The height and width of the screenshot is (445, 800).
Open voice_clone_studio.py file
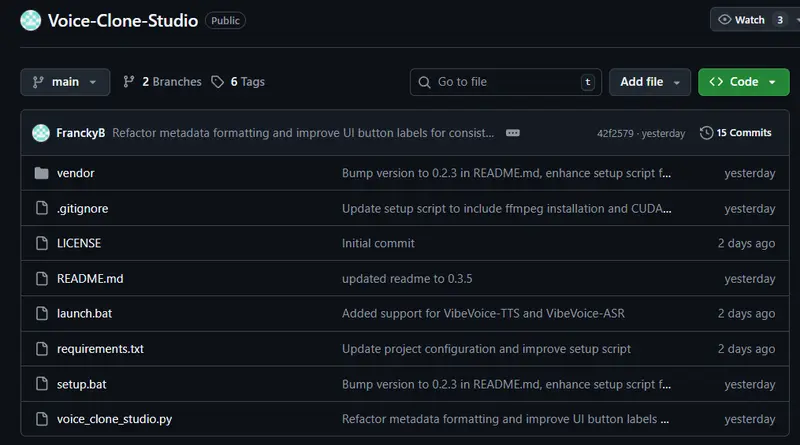click(x=114, y=419)
